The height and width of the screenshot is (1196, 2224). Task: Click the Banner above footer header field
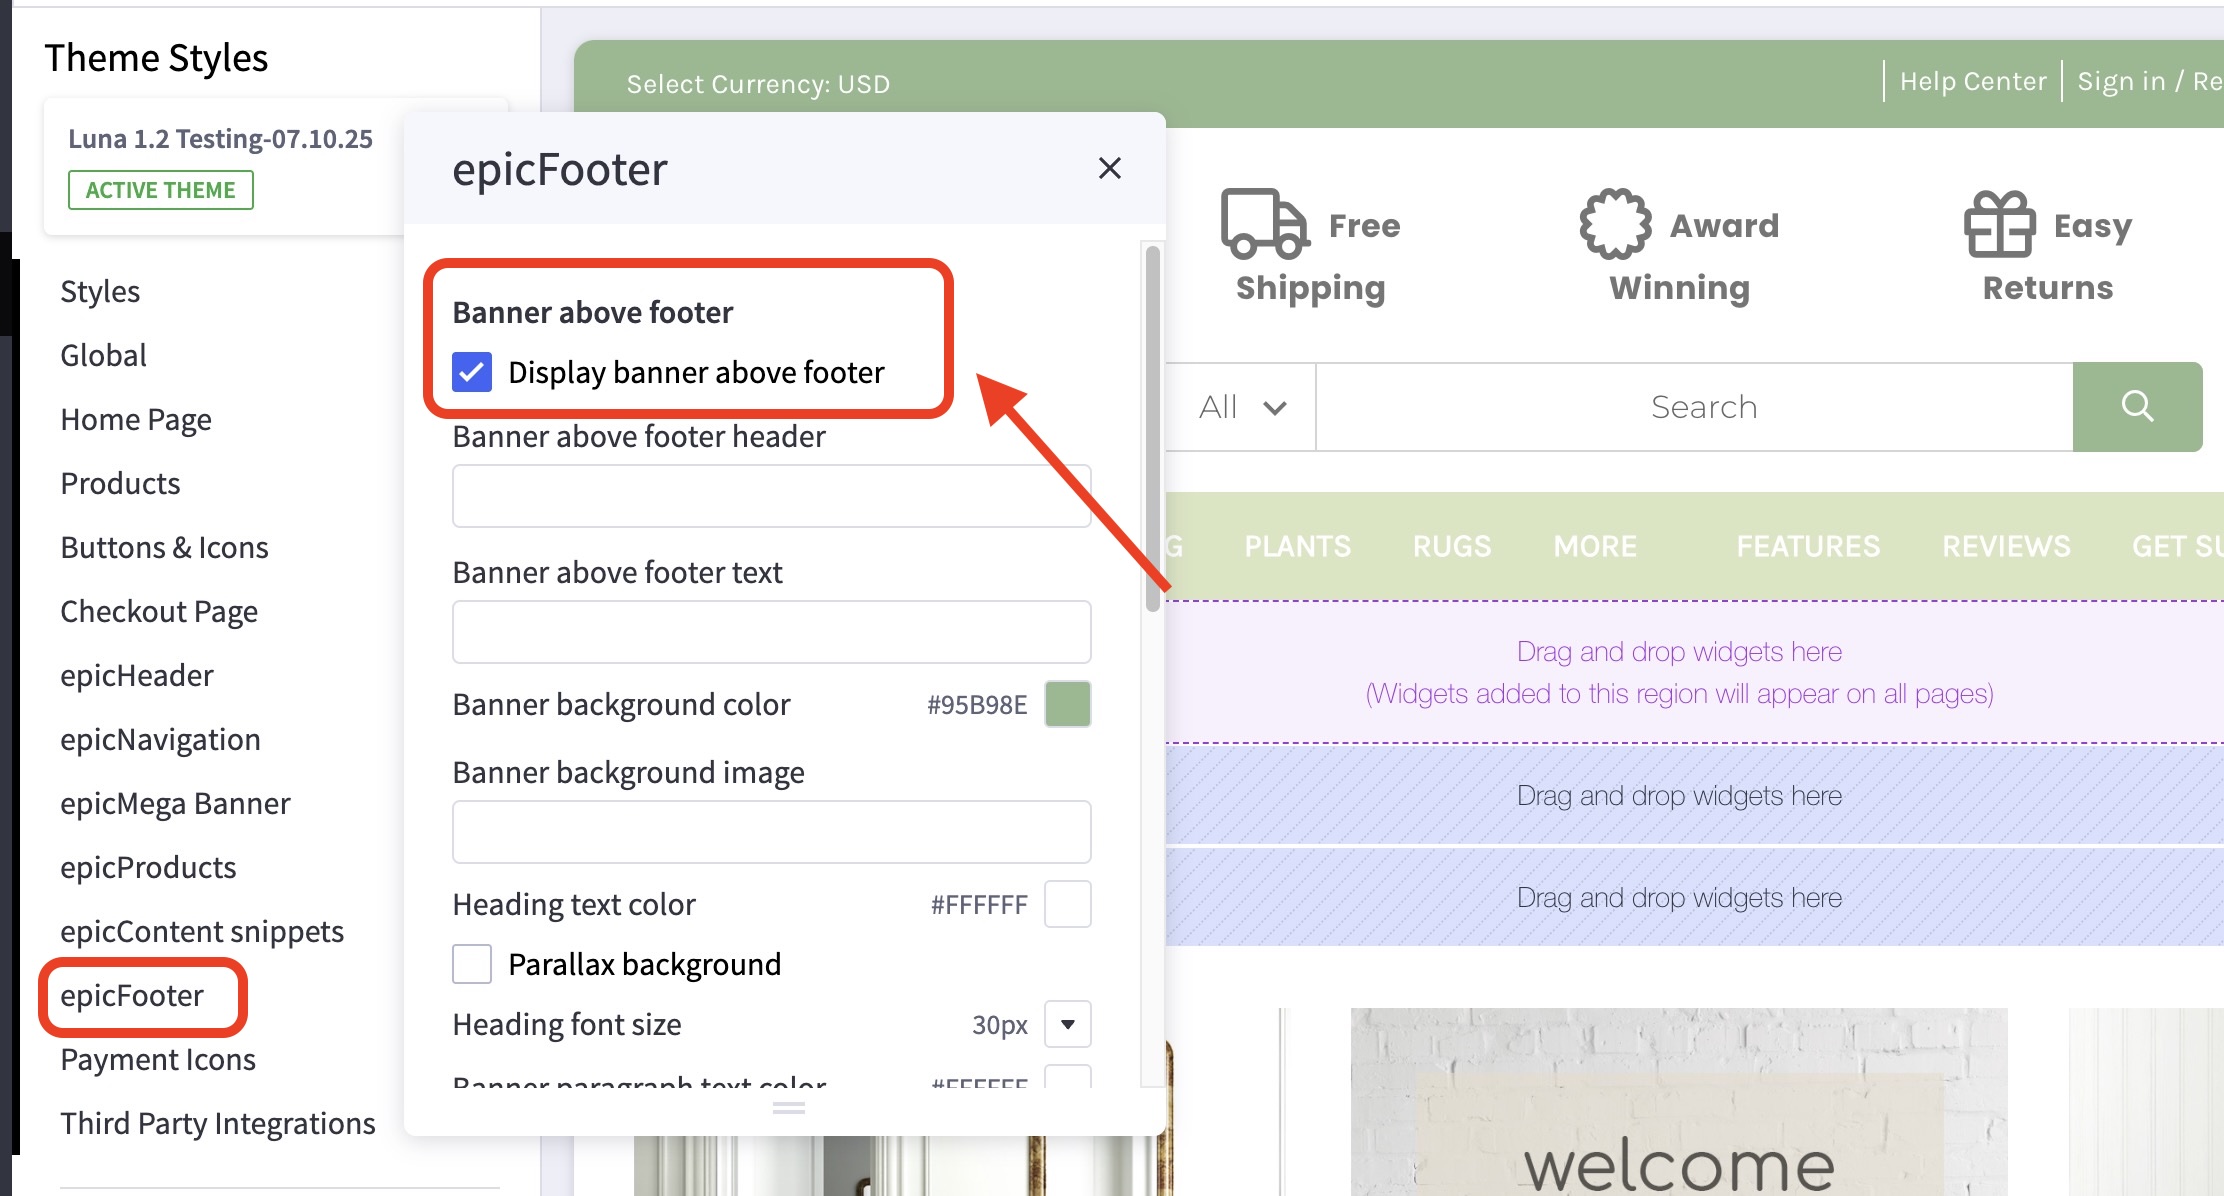tap(770, 495)
